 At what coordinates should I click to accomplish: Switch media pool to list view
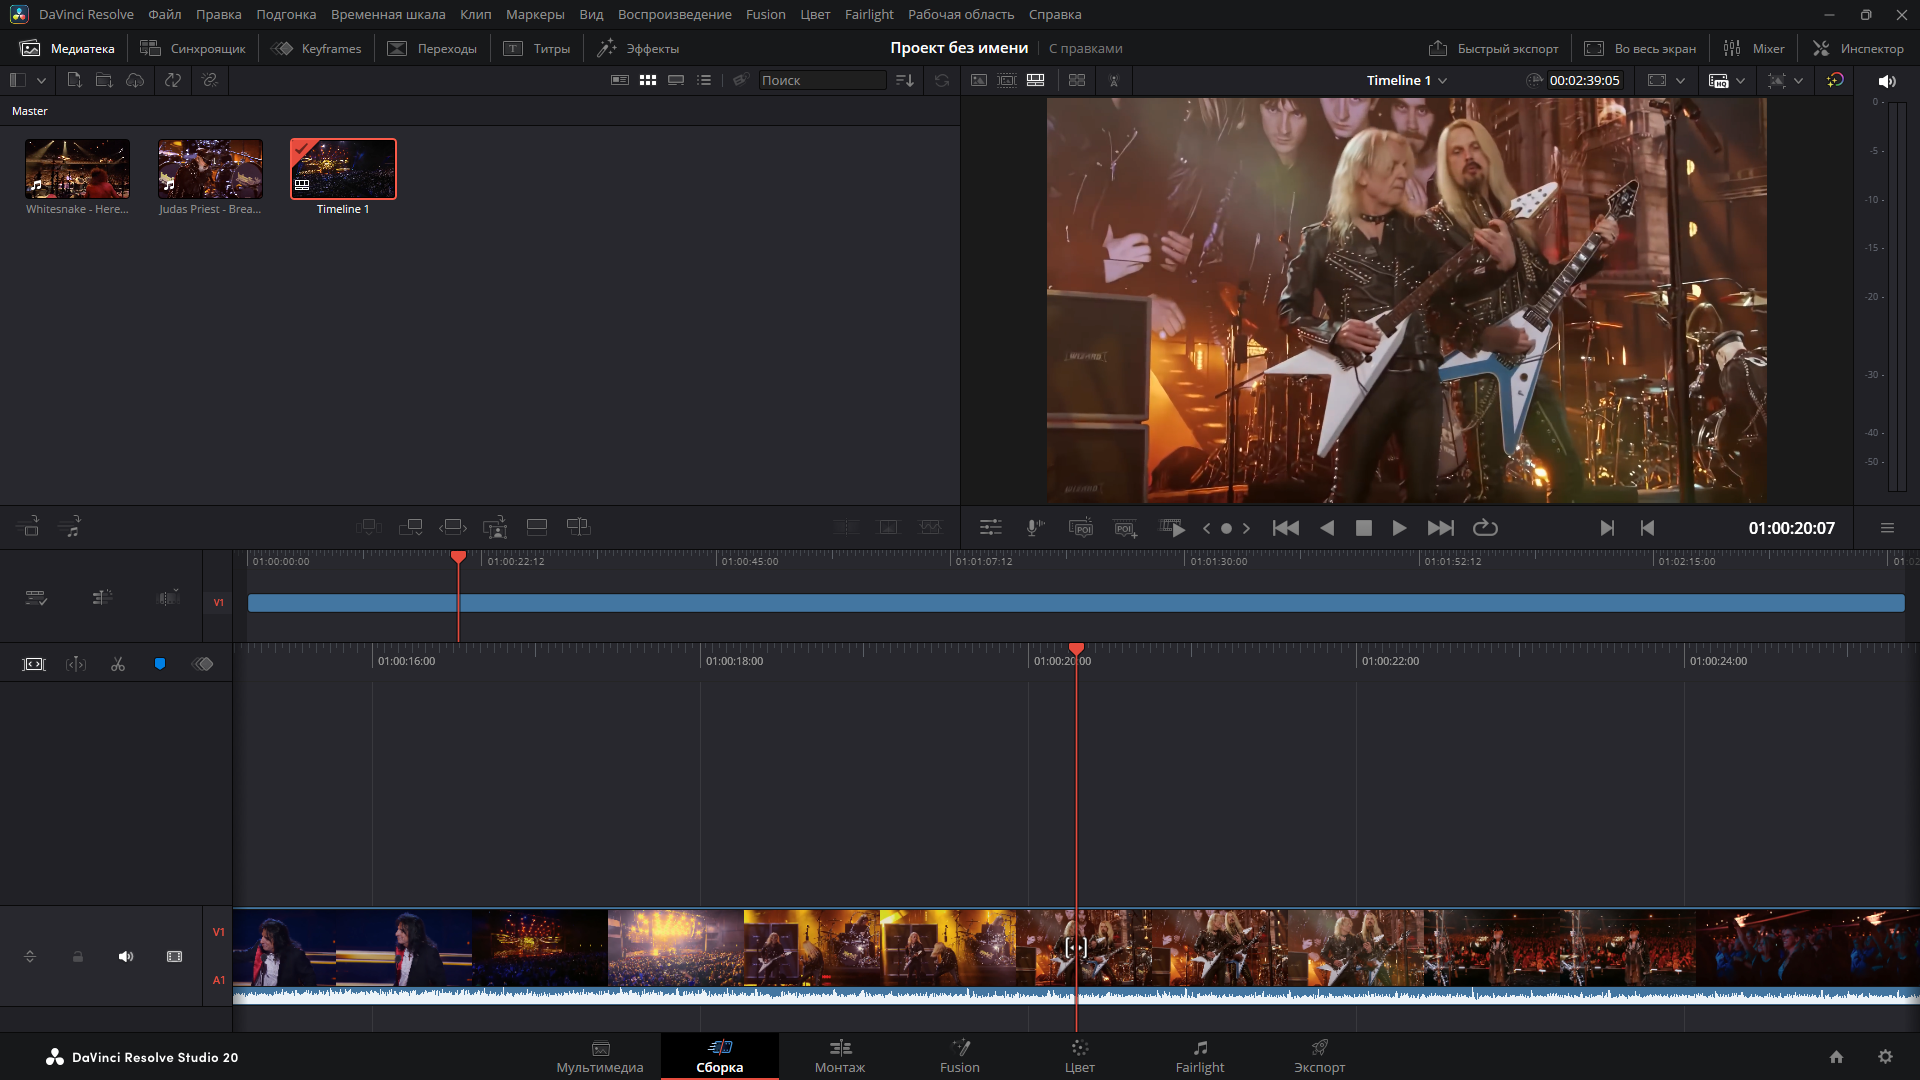click(704, 80)
